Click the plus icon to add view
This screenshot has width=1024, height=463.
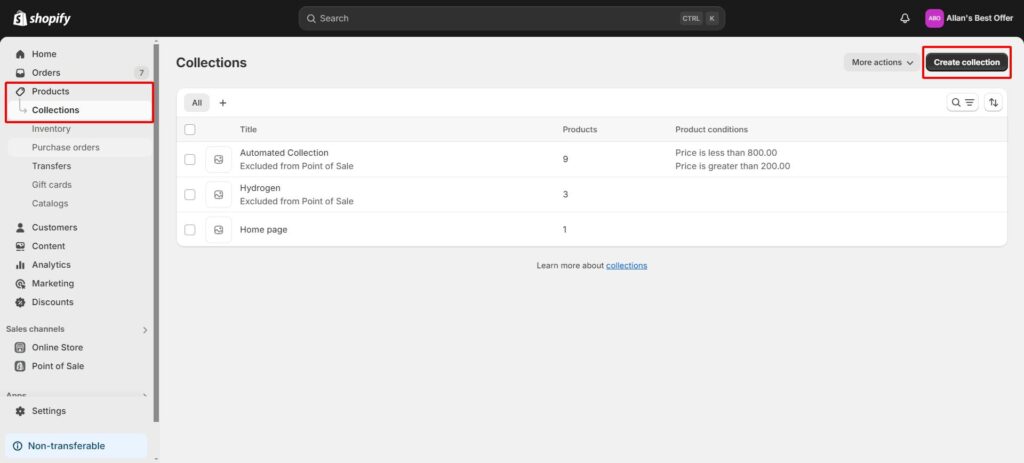223,103
